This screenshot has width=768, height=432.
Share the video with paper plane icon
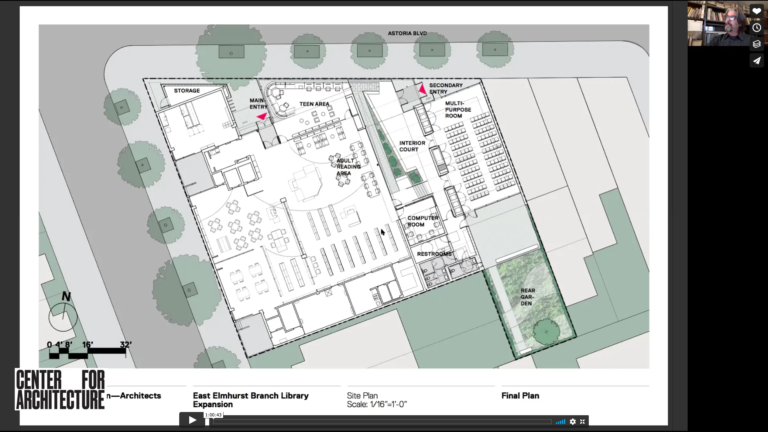click(x=756, y=60)
